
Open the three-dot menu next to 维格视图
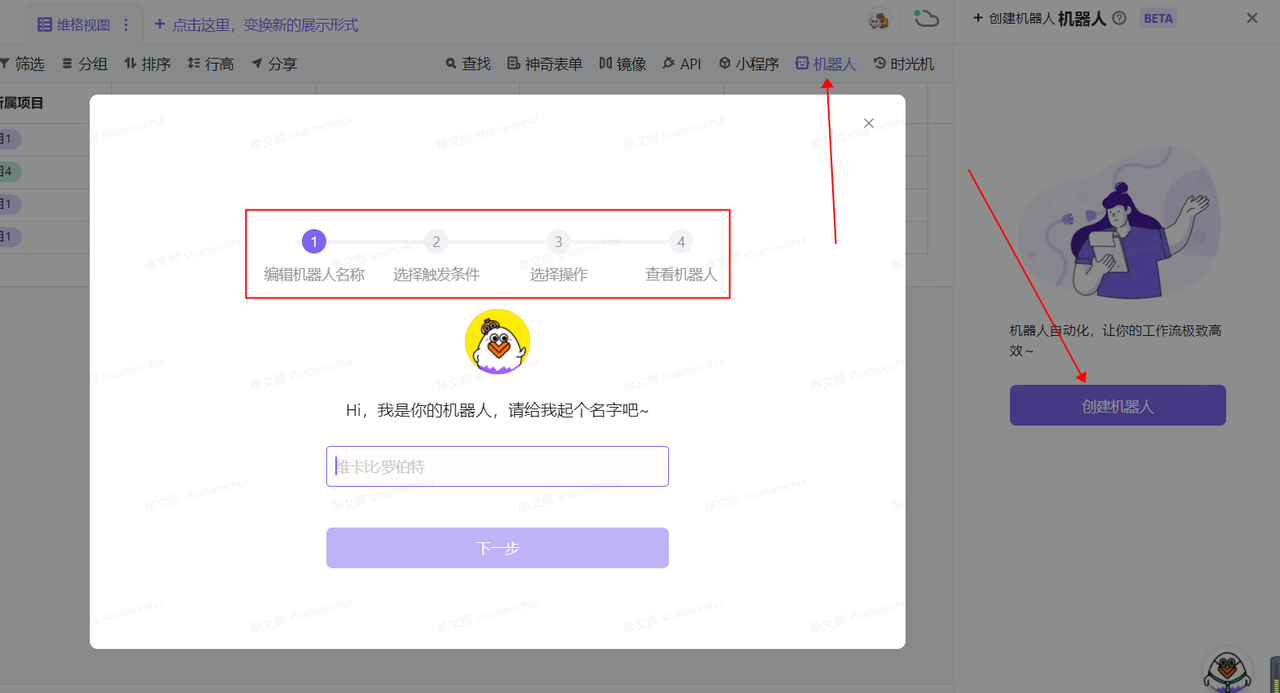pos(126,24)
